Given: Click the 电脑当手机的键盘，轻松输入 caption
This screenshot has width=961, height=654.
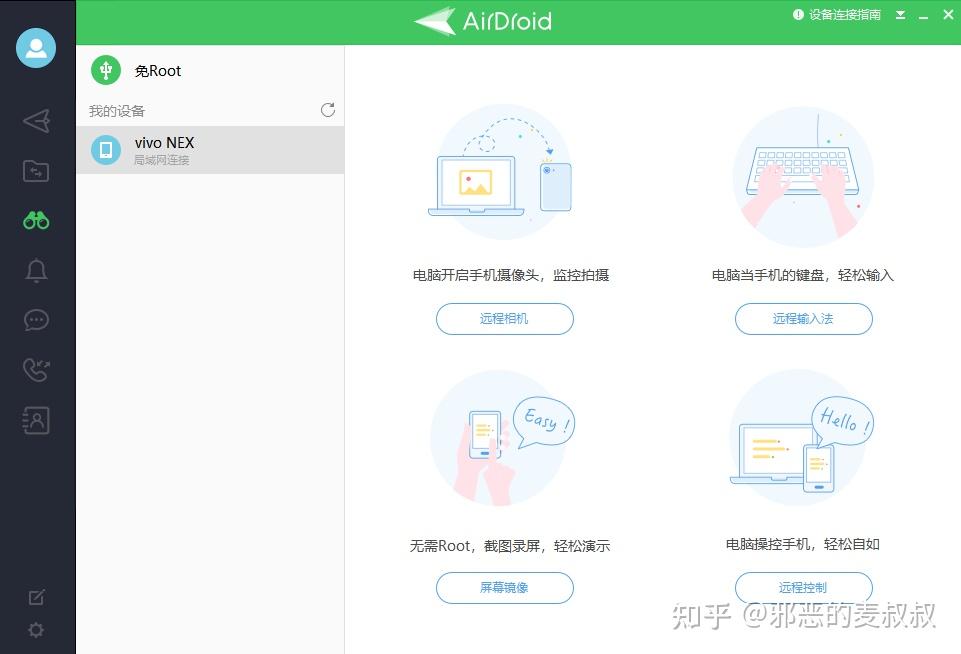Looking at the screenshot, I should (x=803, y=275).
